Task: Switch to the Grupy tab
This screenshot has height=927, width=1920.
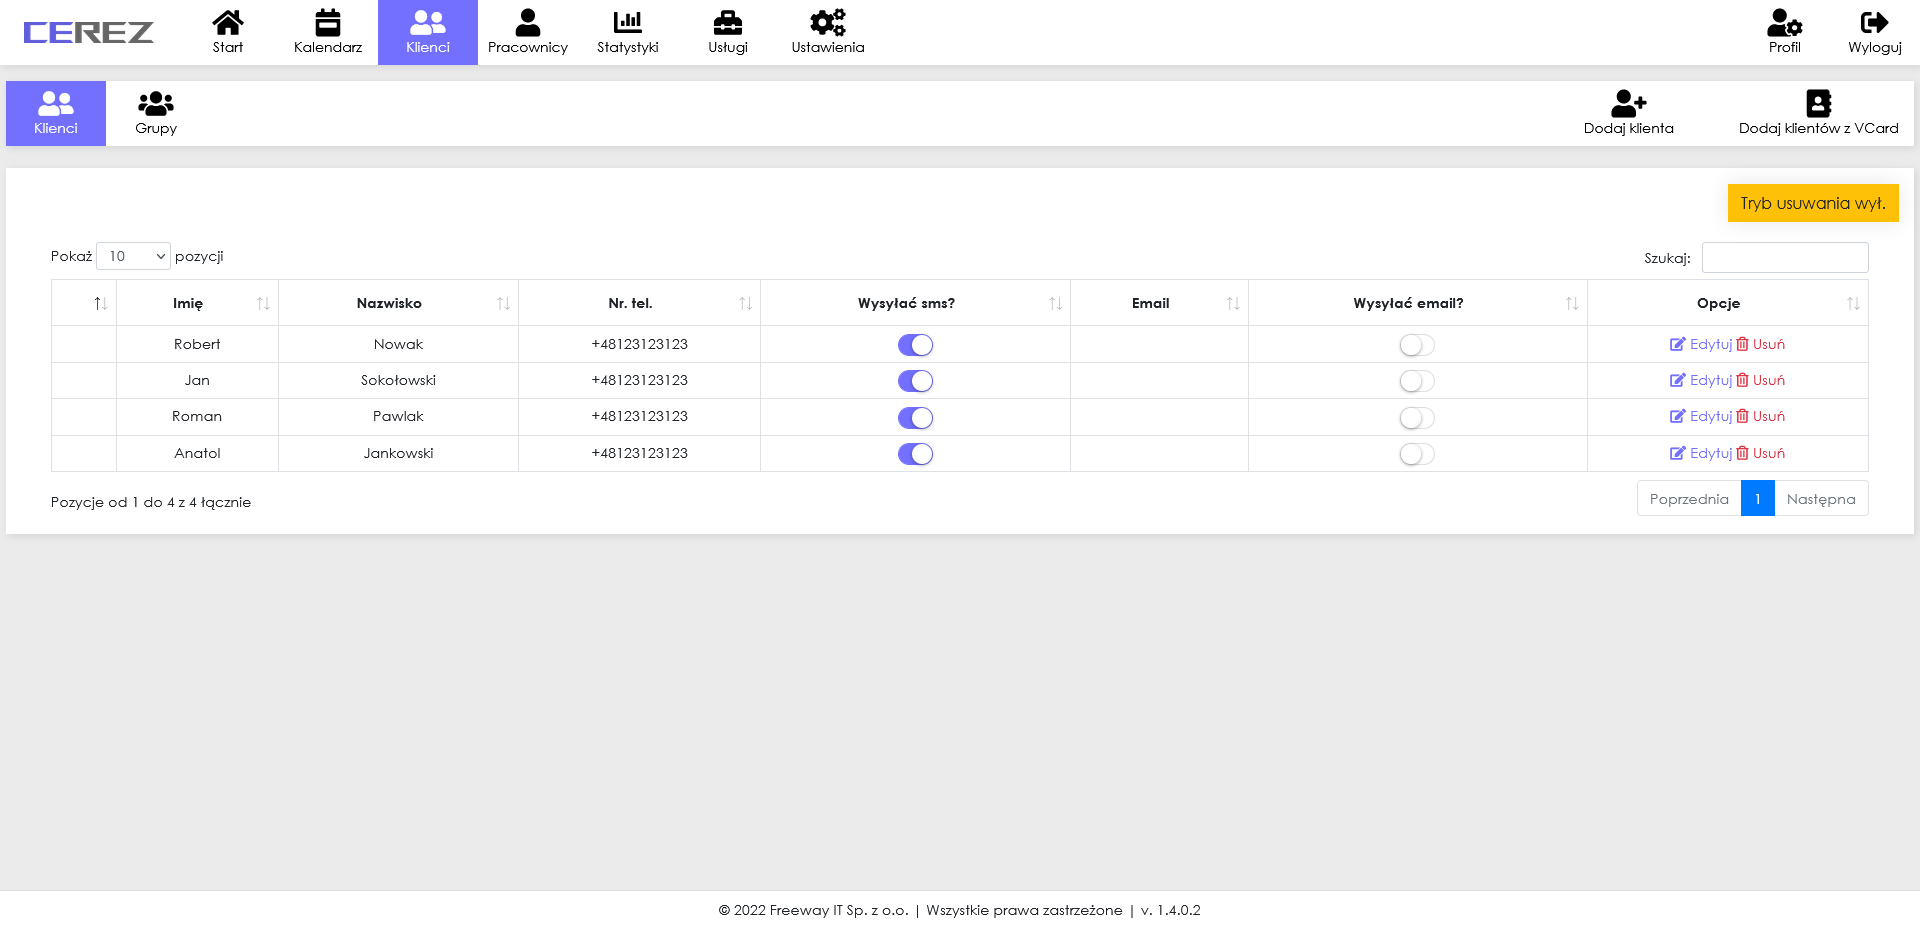Action: [x=156, y=113]
